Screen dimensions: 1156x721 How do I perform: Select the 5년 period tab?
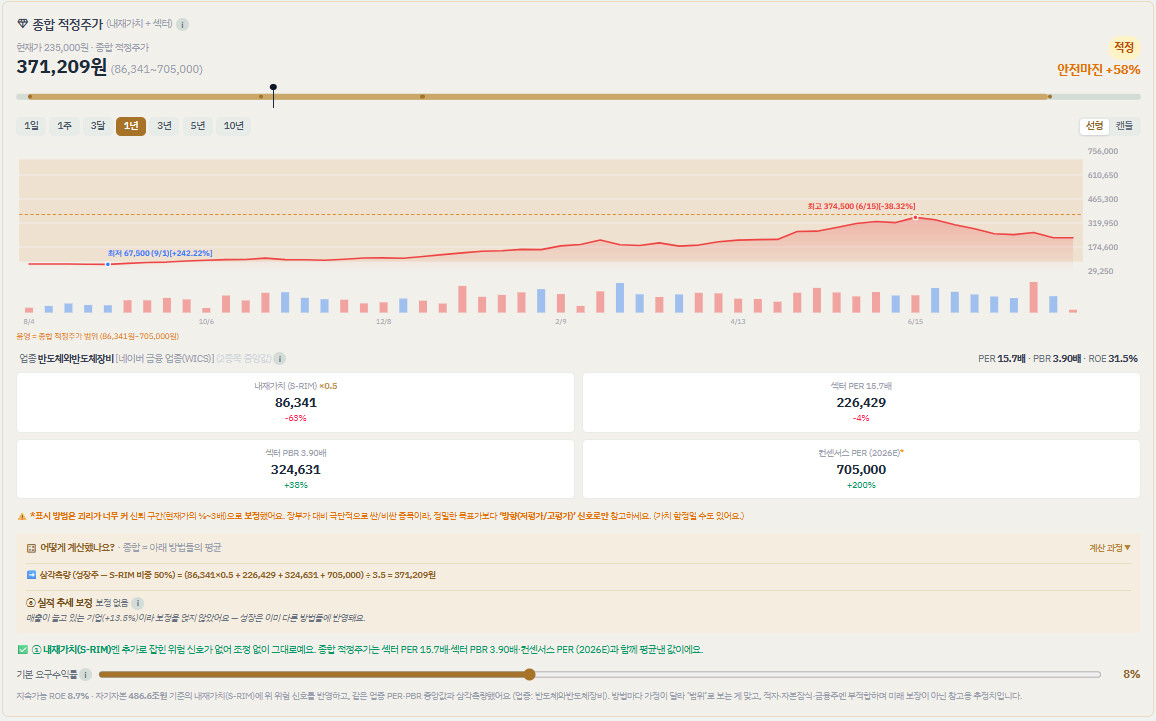click(x=198, y=126)
